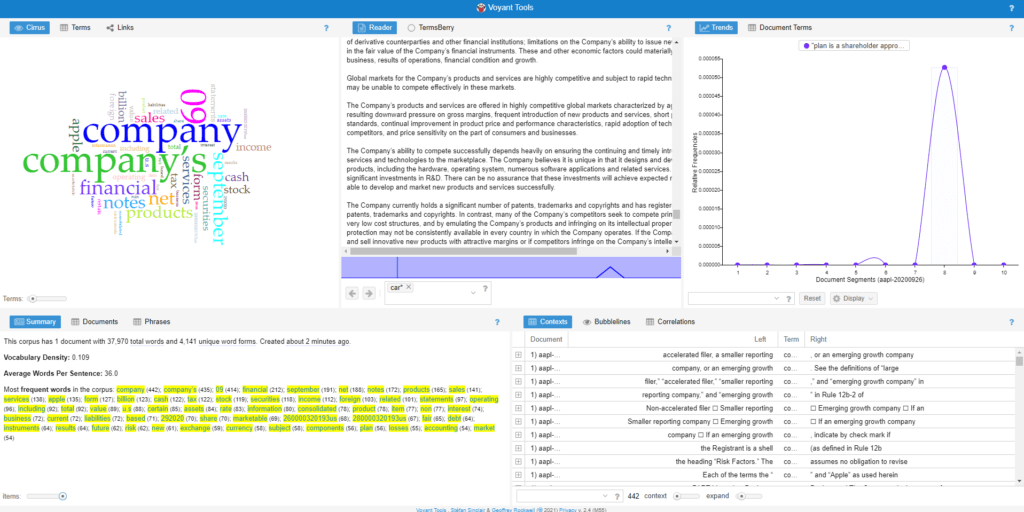Image resolution: width=1024 pixels, height=512 pixels.
Task: Expand row 'the heading "Risk Factors." The'
Action: 519,461
